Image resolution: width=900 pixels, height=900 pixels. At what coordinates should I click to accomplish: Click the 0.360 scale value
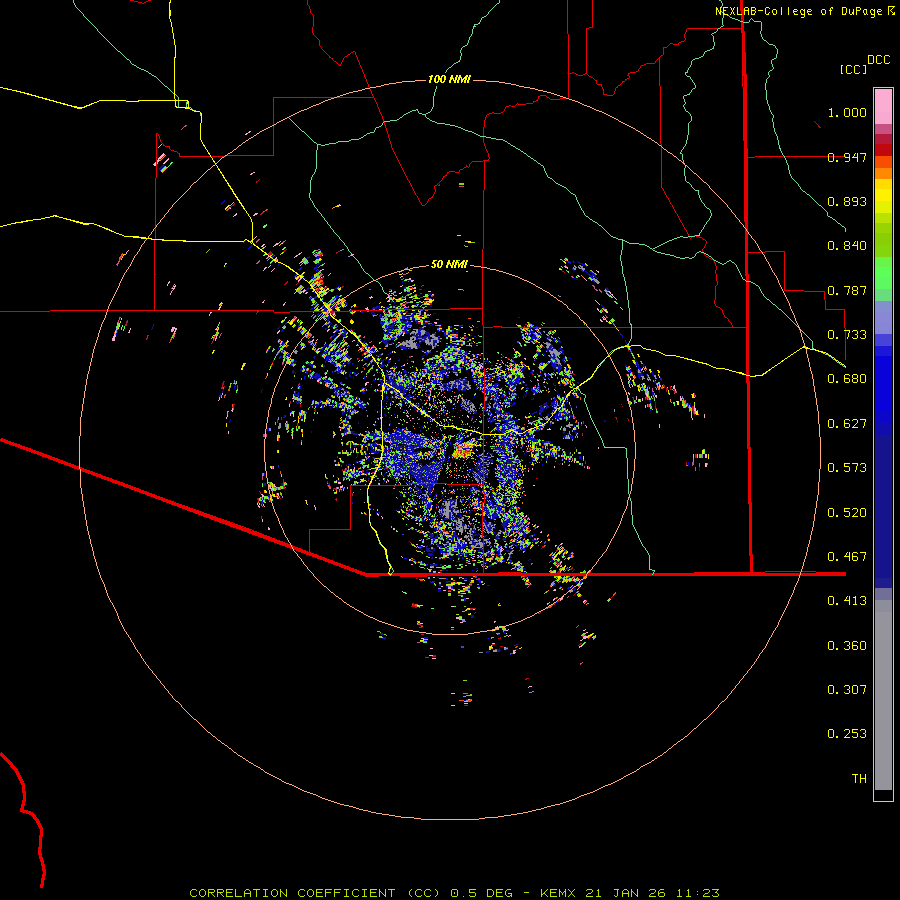pyautogui.click(x=847, y=646)
